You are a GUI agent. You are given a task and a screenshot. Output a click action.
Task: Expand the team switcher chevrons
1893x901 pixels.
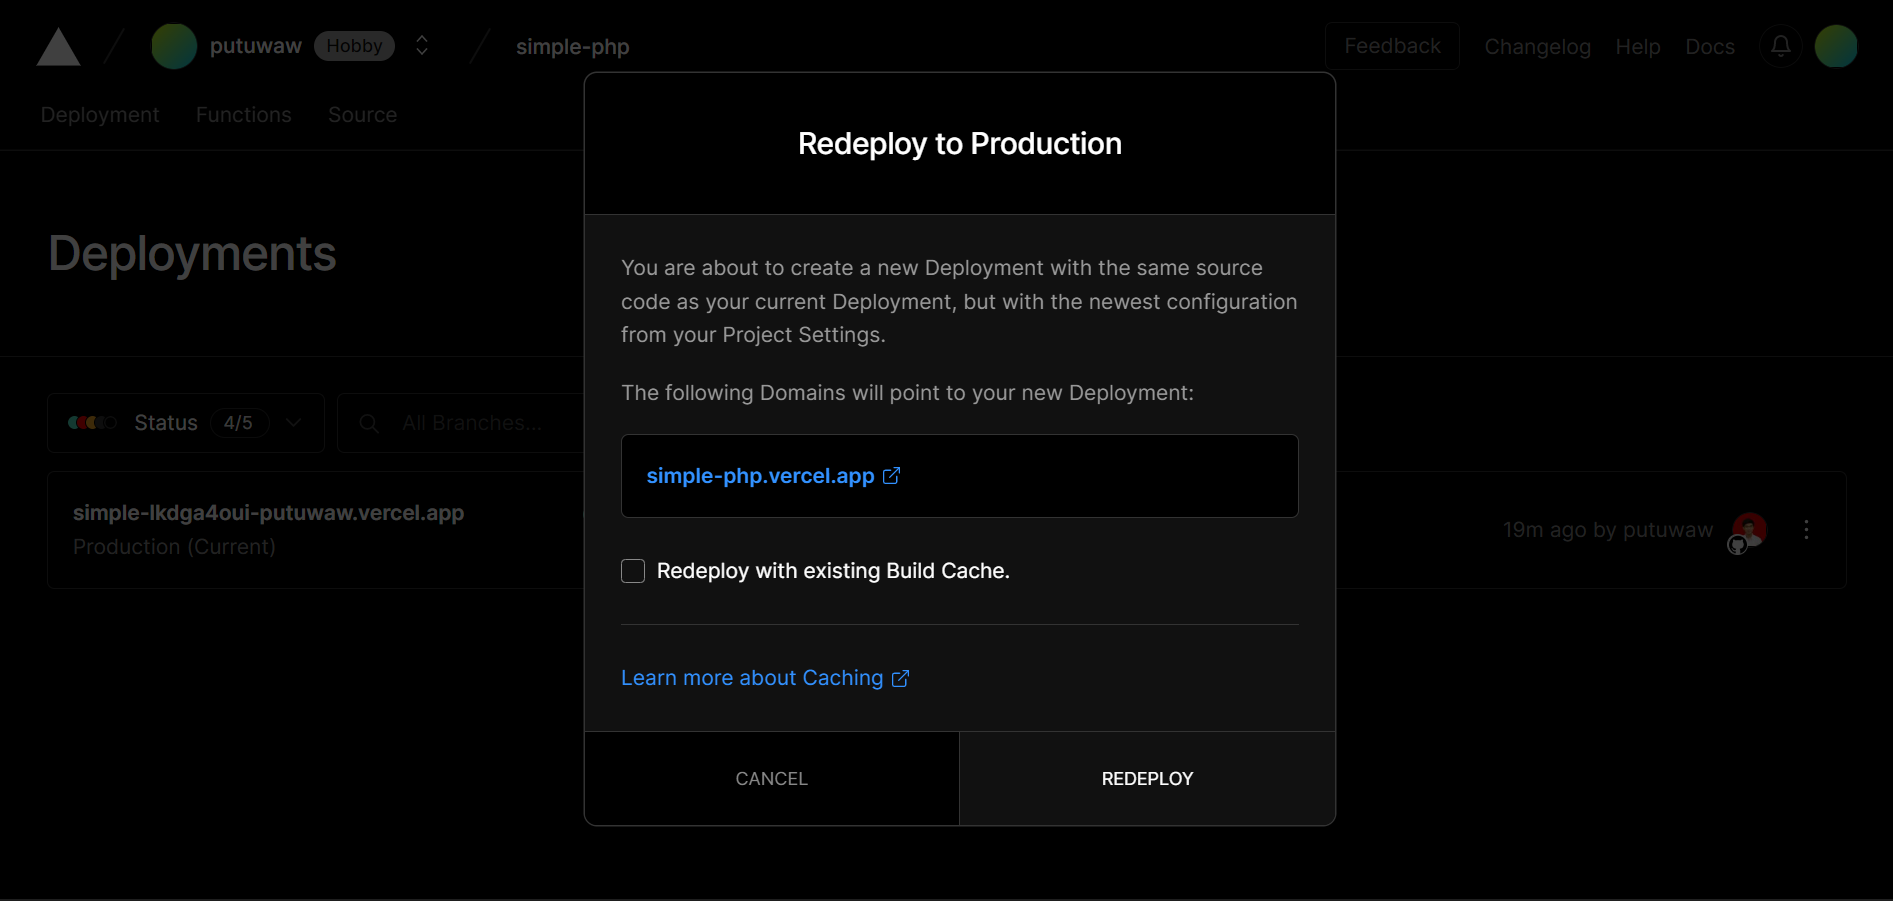(x=422, y=46)
